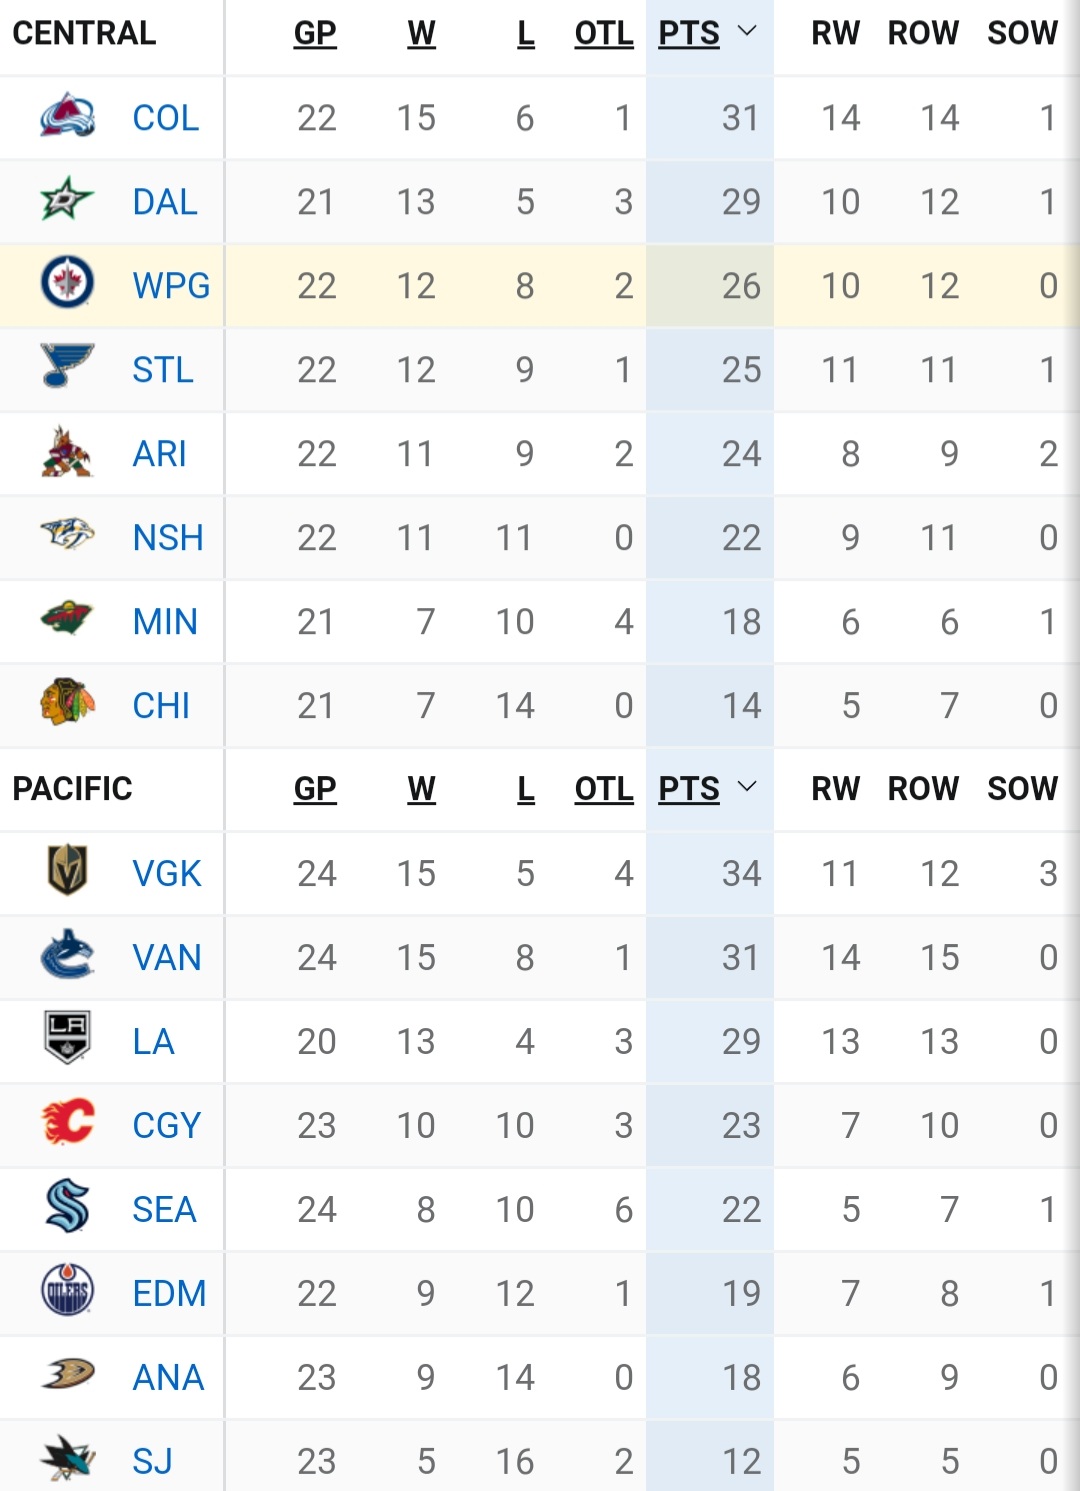Viewport: 1080px width, 1491px height.
Task: Open the VAN team link
Action: [167, 958]
